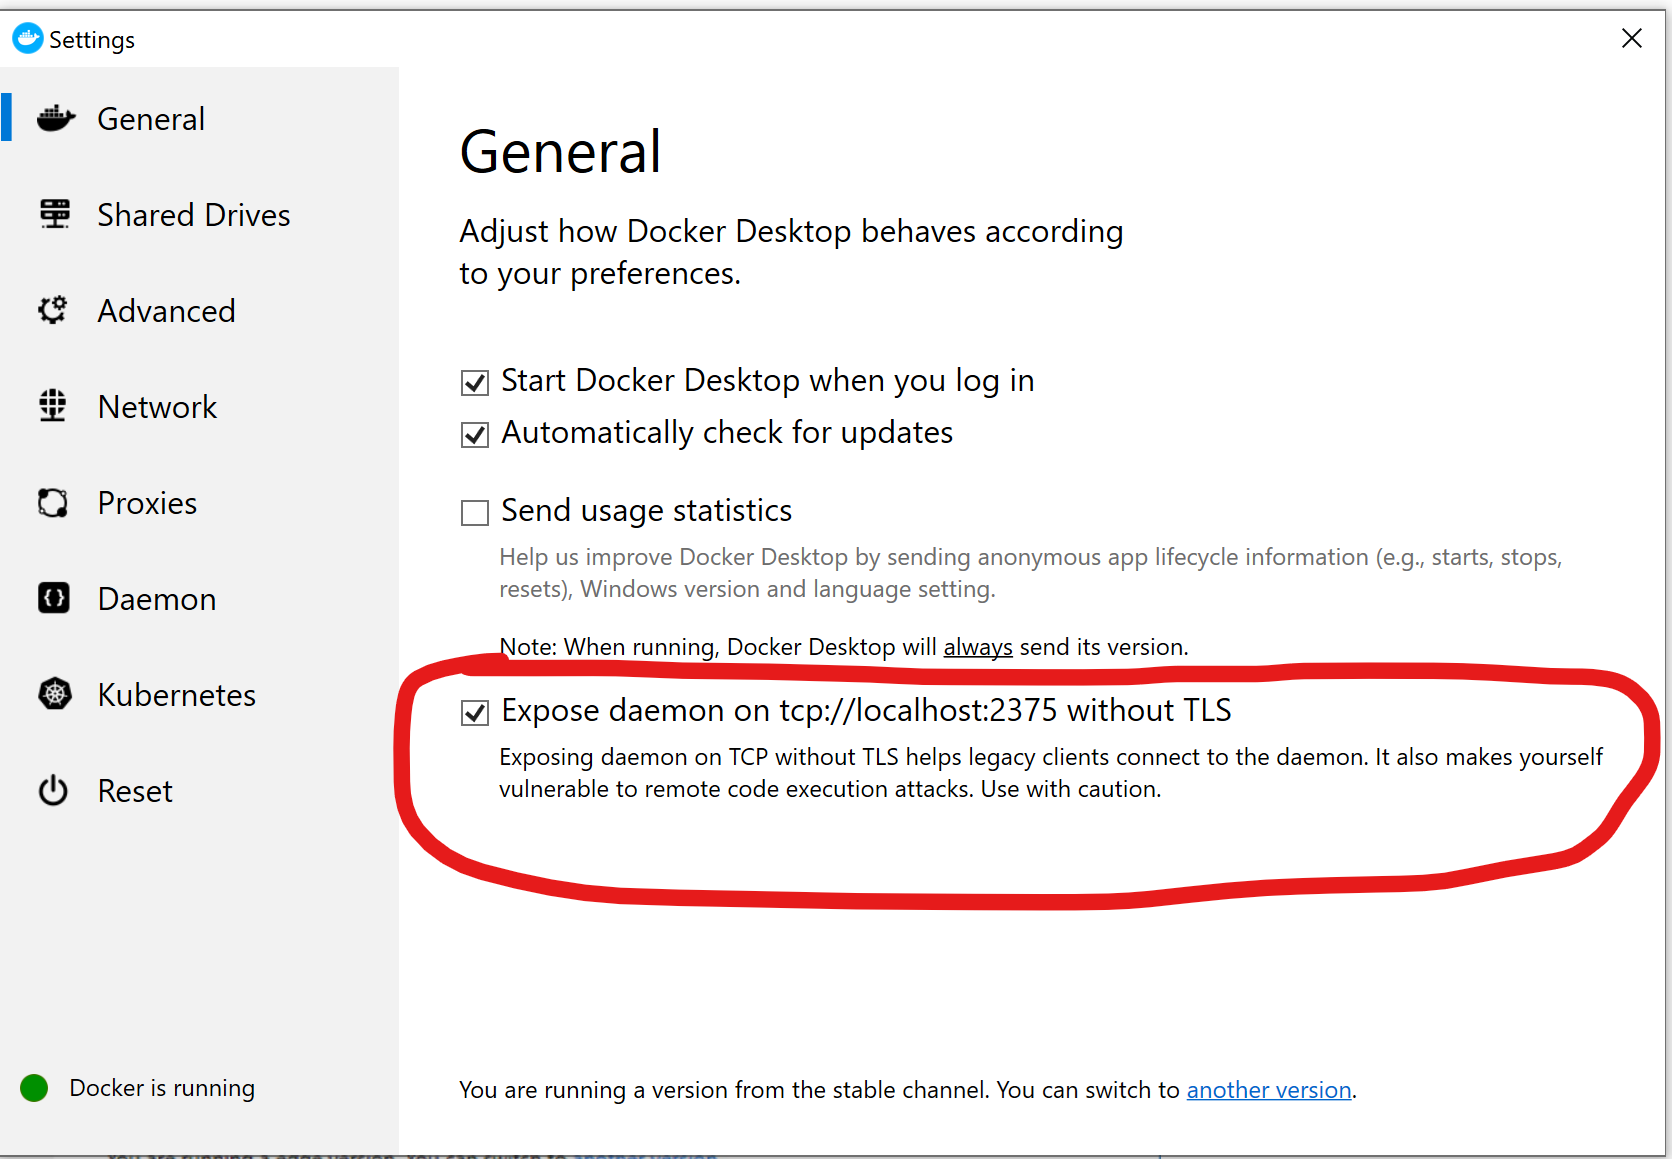Viewport: 1672px width, 1159px height.
Task: Close the Settings window
Action: click(1632, 38)
